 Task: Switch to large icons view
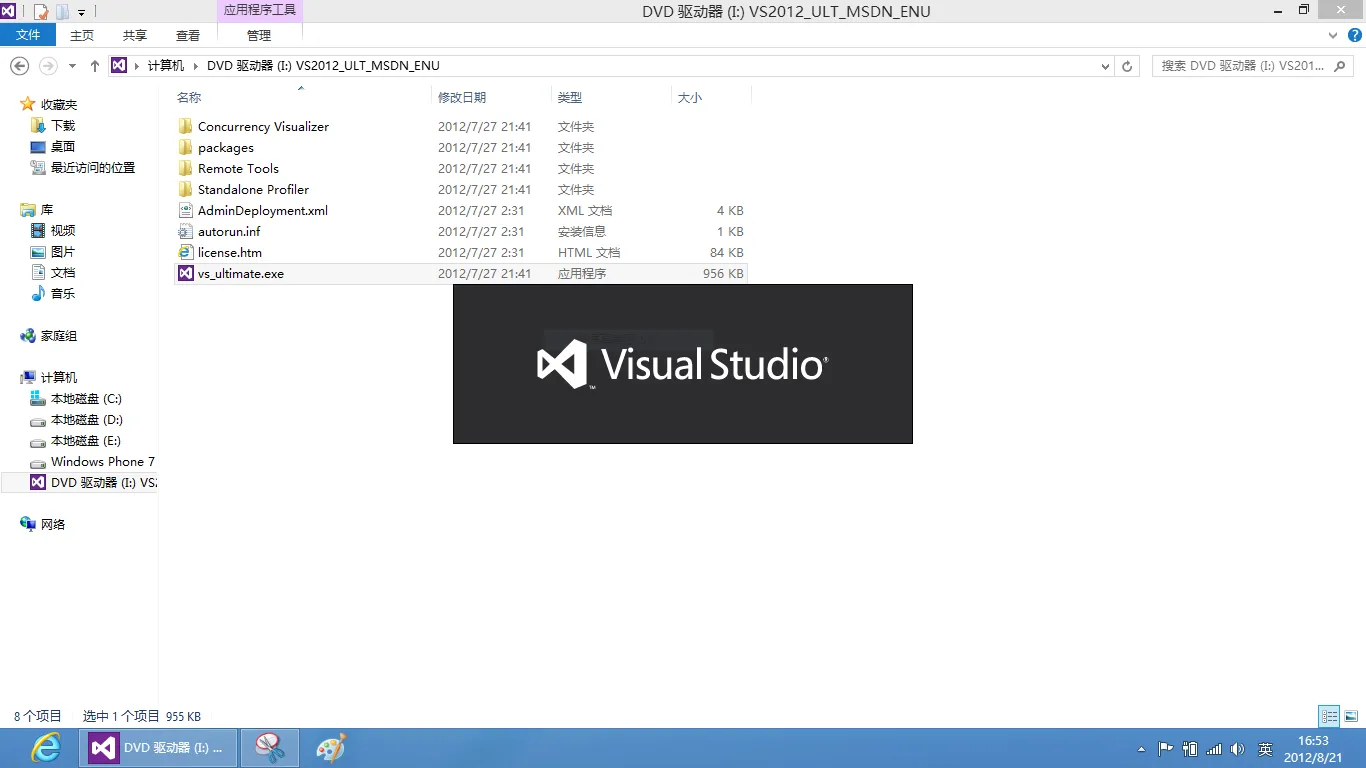pos(1351,716)
